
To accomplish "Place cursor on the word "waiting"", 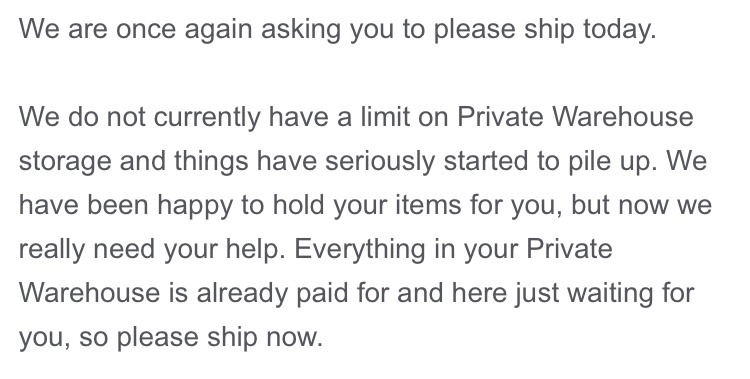I will [x=608, y=294].
